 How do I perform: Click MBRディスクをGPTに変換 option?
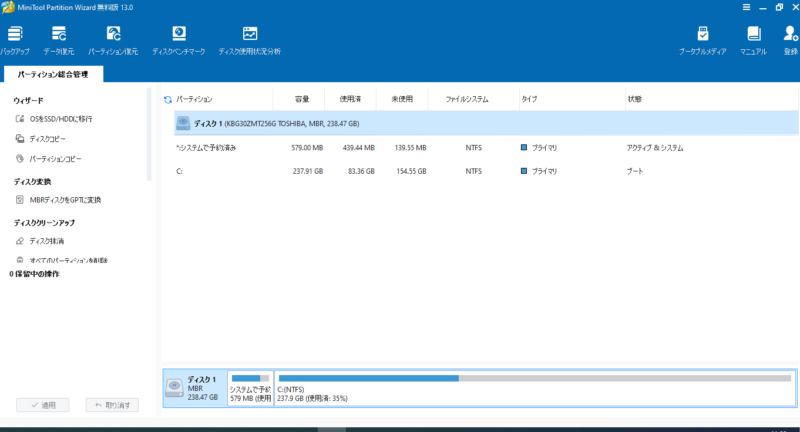click(64, 200)
